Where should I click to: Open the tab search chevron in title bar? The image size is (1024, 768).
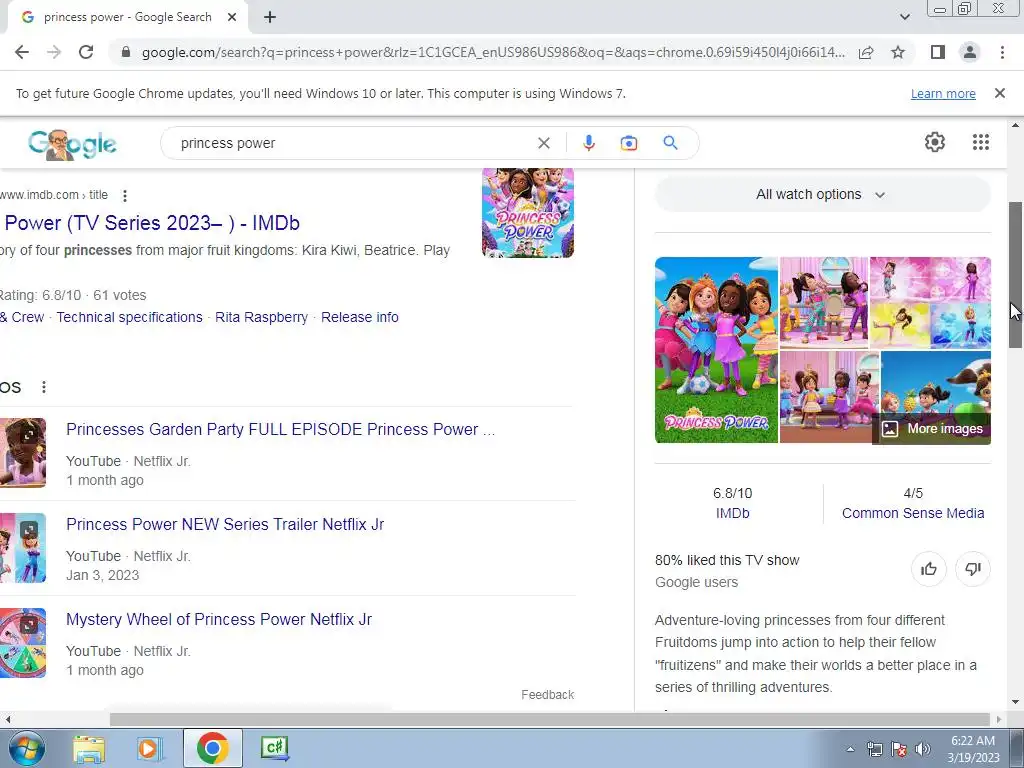tap(904, 17)
